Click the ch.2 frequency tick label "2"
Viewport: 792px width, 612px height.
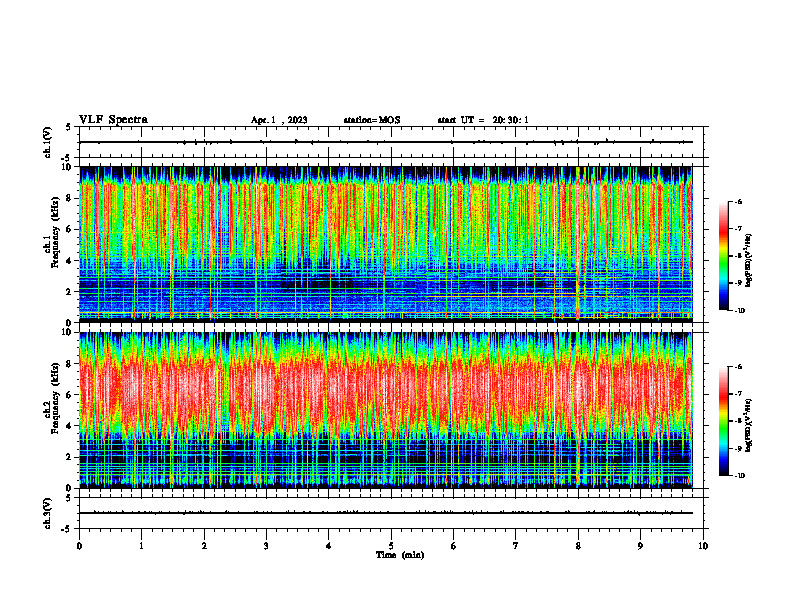tap(70, 457)
